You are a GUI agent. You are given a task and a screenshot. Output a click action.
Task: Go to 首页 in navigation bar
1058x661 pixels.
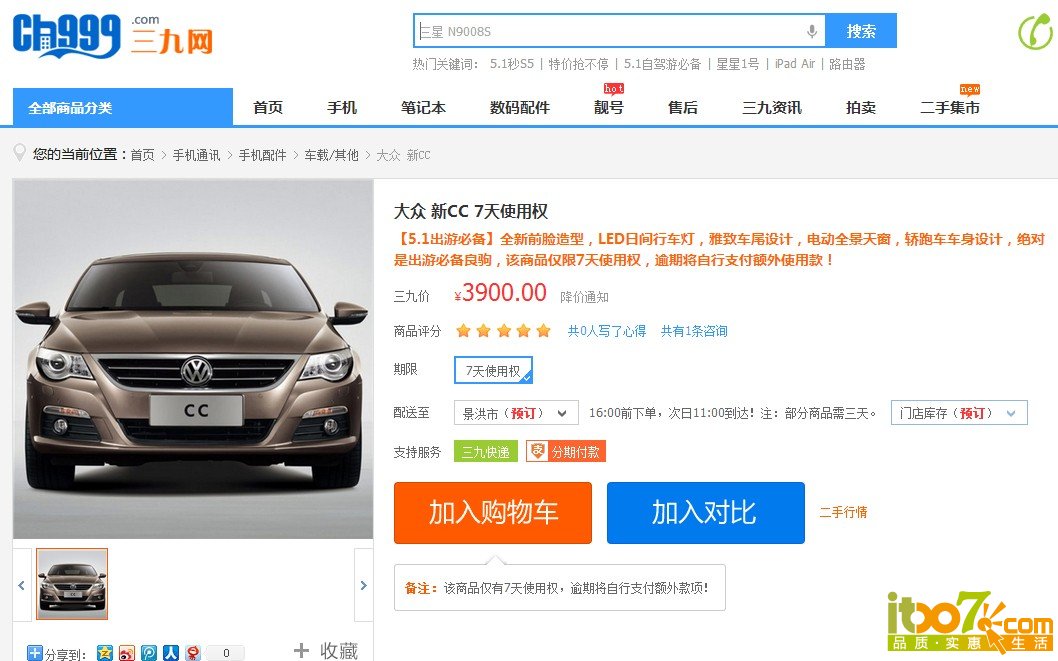point(268,107)
